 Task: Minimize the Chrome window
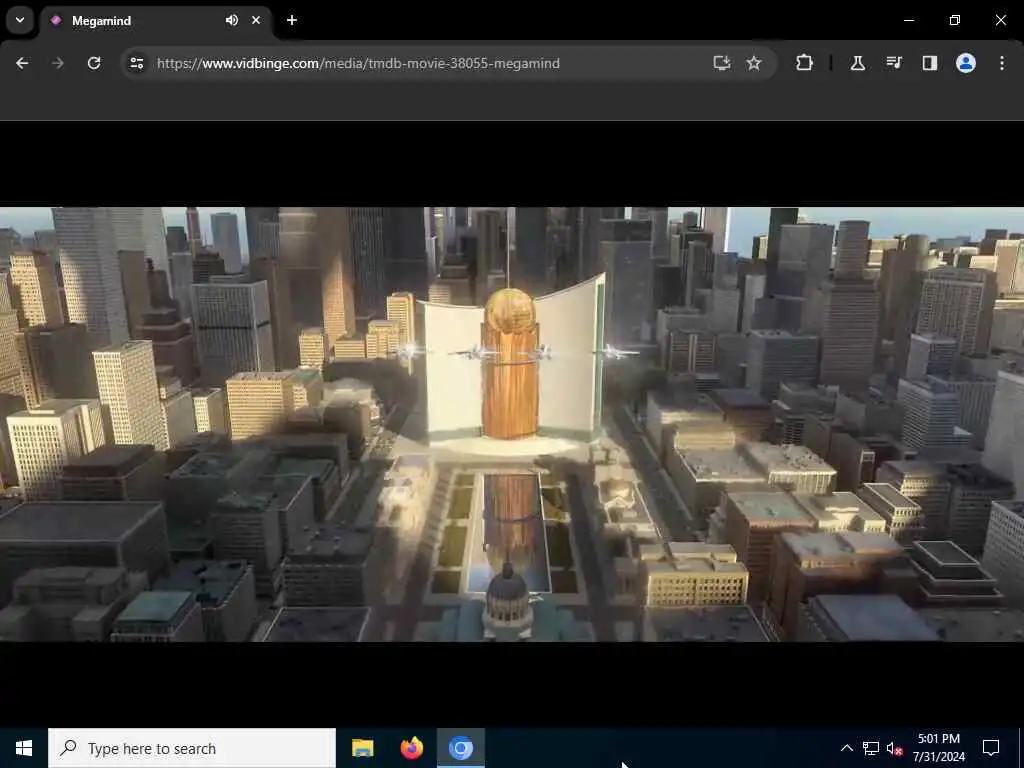click(908, 20)
